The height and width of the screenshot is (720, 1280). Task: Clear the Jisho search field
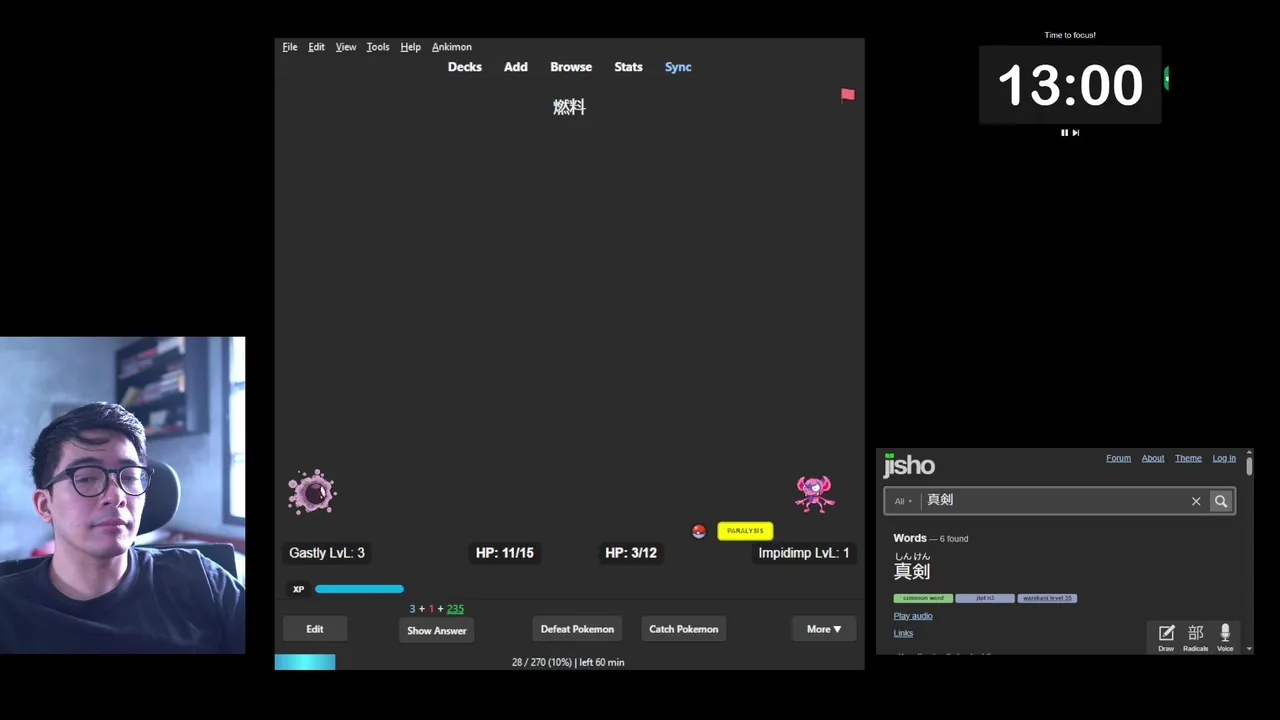(1196, 501)
